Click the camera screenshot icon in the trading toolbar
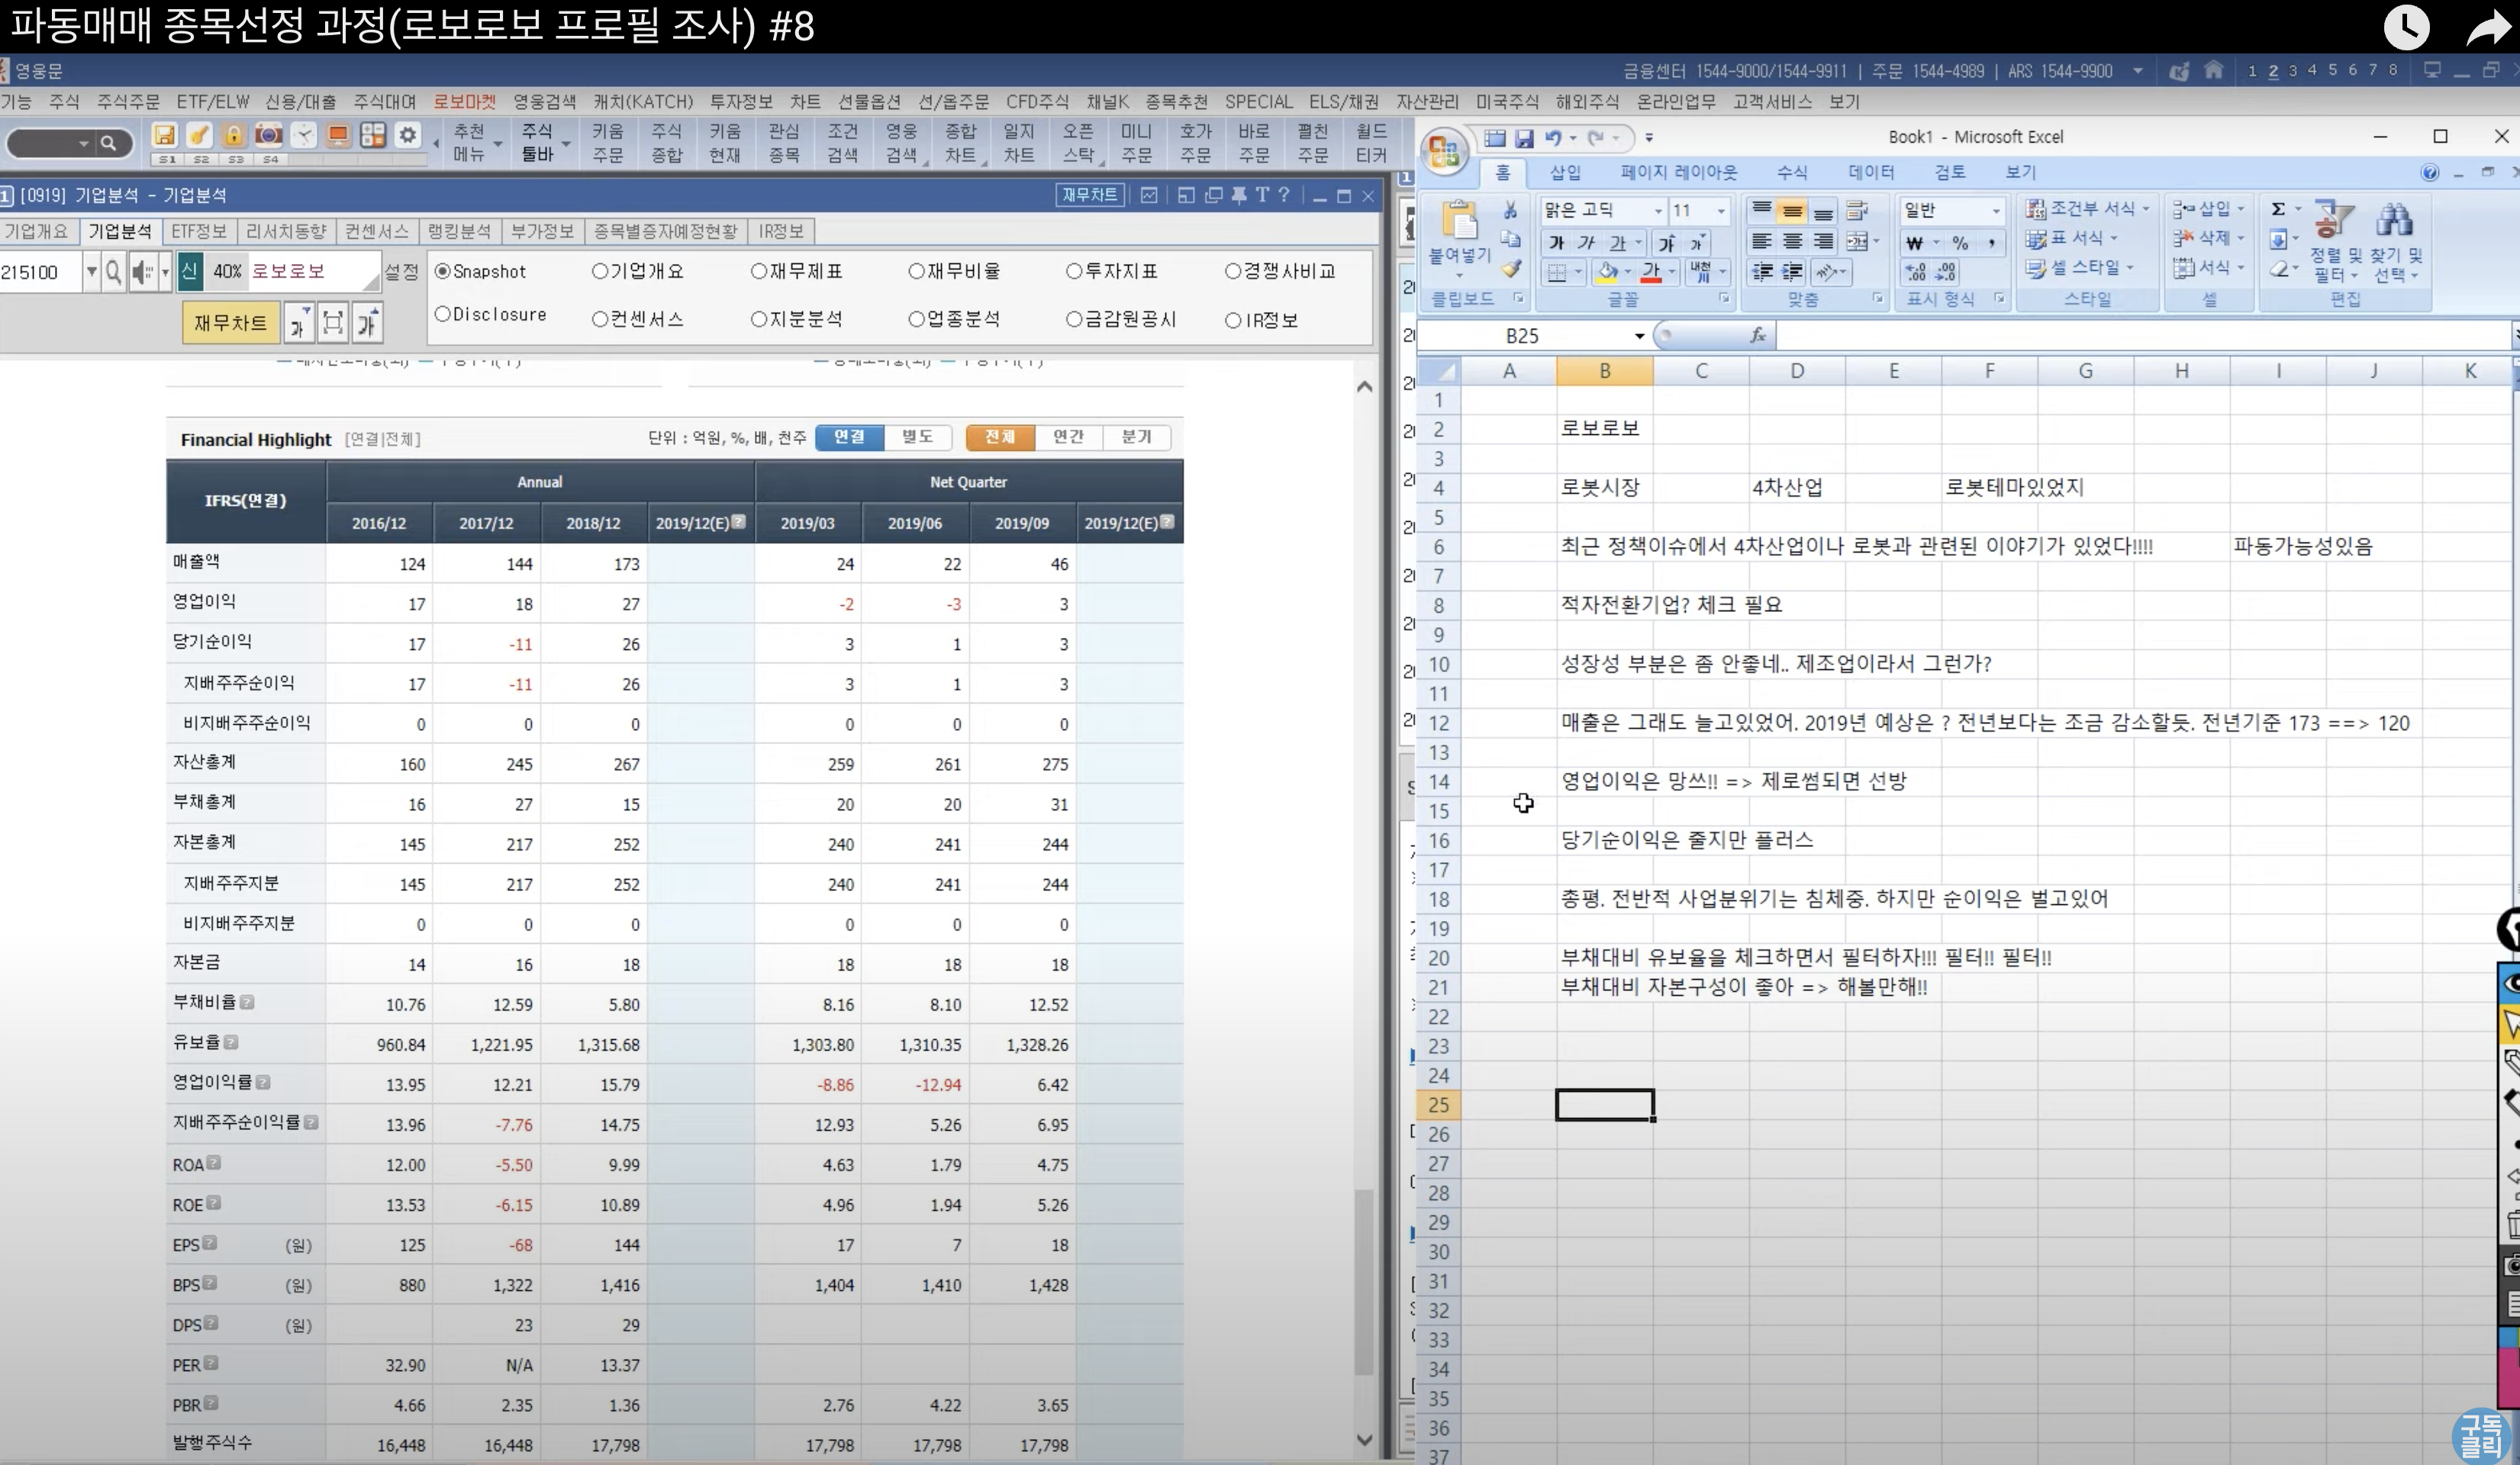The width and height of the screenshot is (2520, 1465). tap(268, 135)
